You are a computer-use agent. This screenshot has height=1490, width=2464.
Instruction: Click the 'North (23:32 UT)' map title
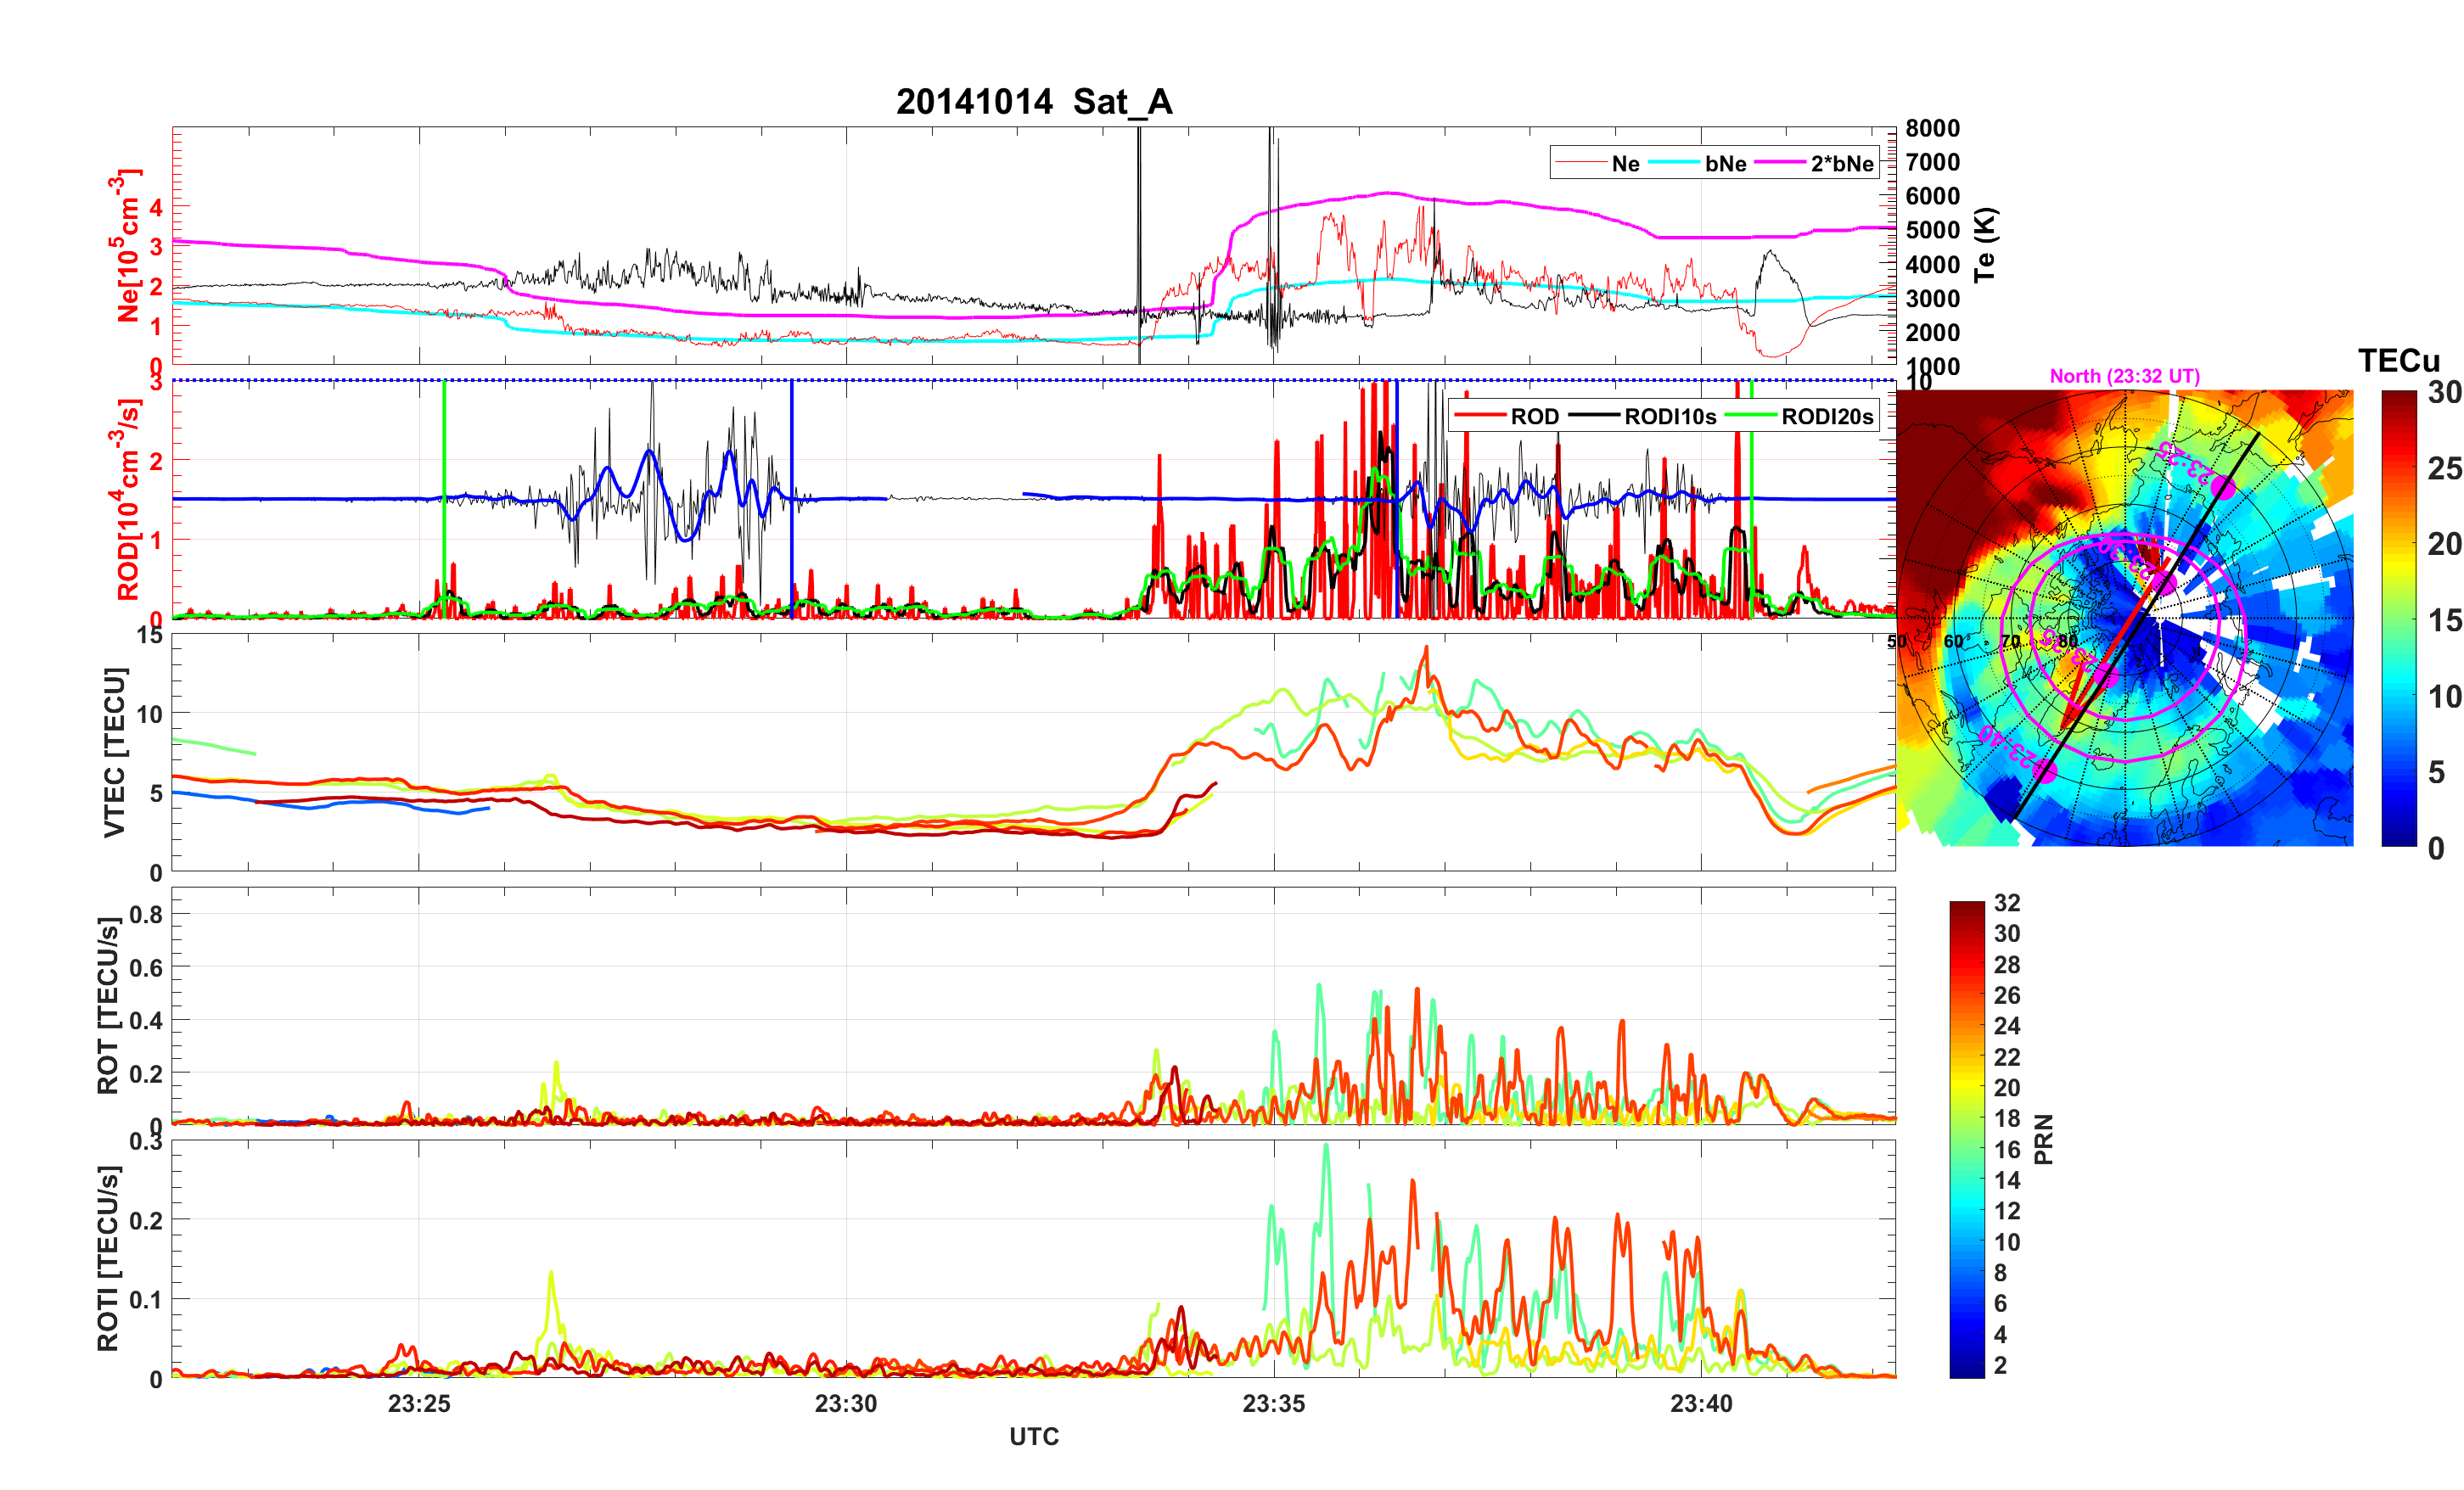click(x=2124, y=376)
